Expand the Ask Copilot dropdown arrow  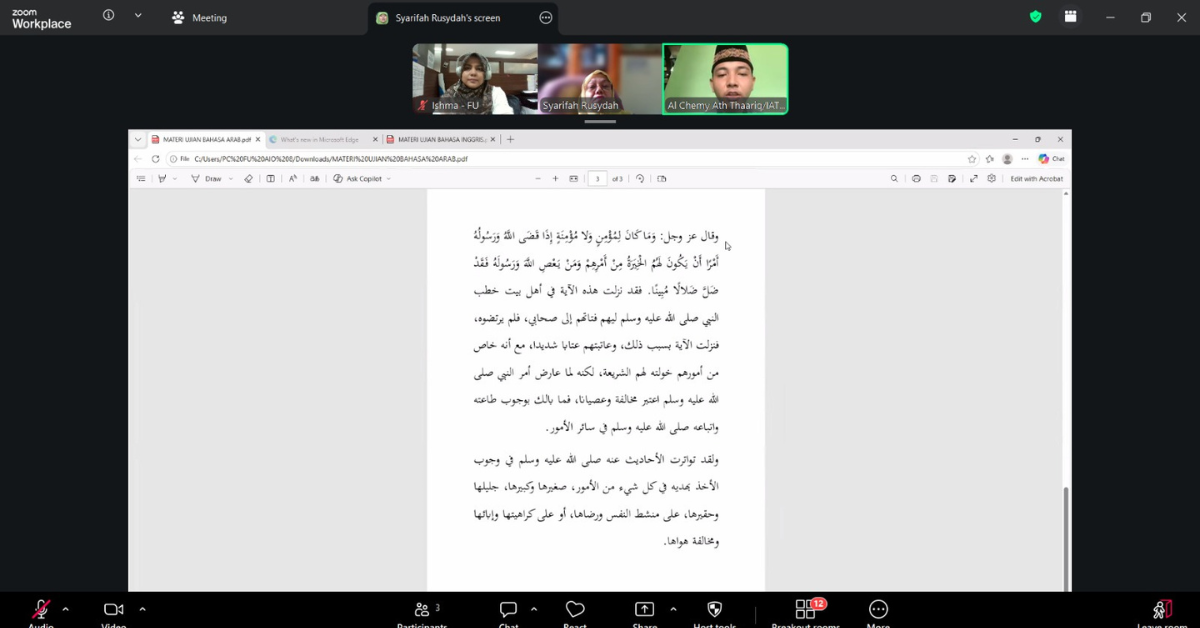[389, 179]
